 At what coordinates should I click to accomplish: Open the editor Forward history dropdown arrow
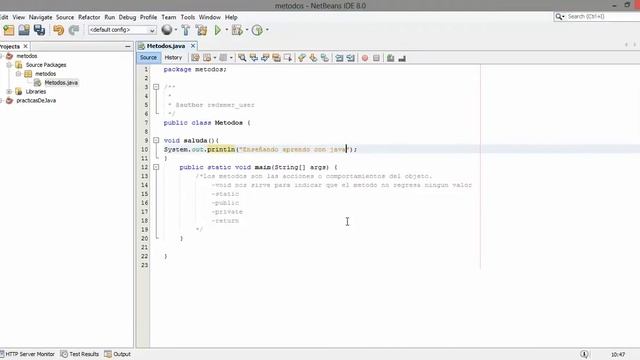click(x=231, y=58)
